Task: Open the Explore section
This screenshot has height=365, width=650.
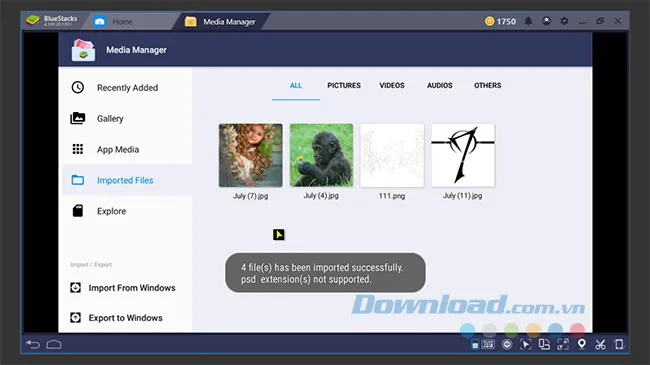Action: click(x=127, y=211)
